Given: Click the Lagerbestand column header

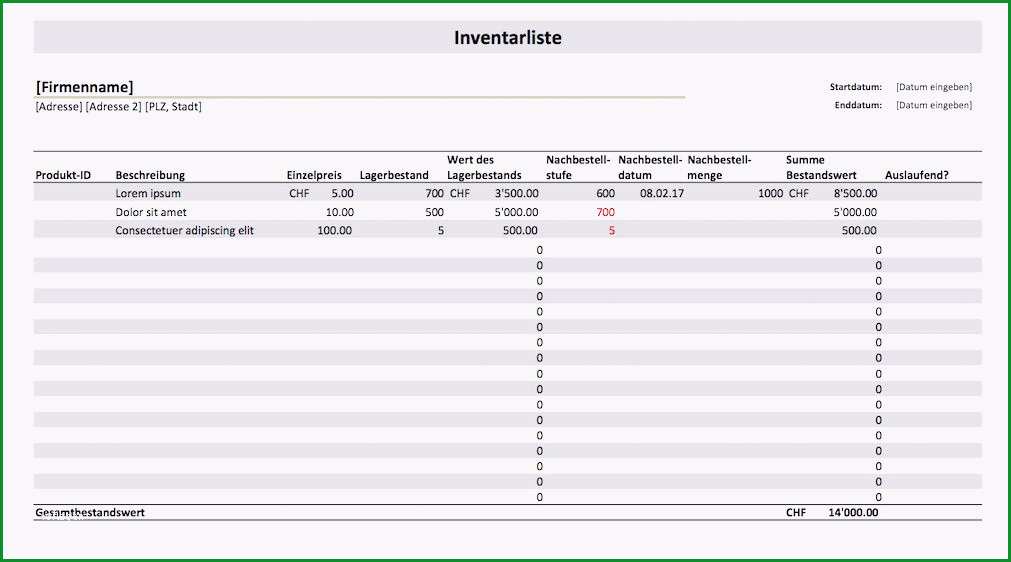Looking at the screenshot, I should click(394, 175).
